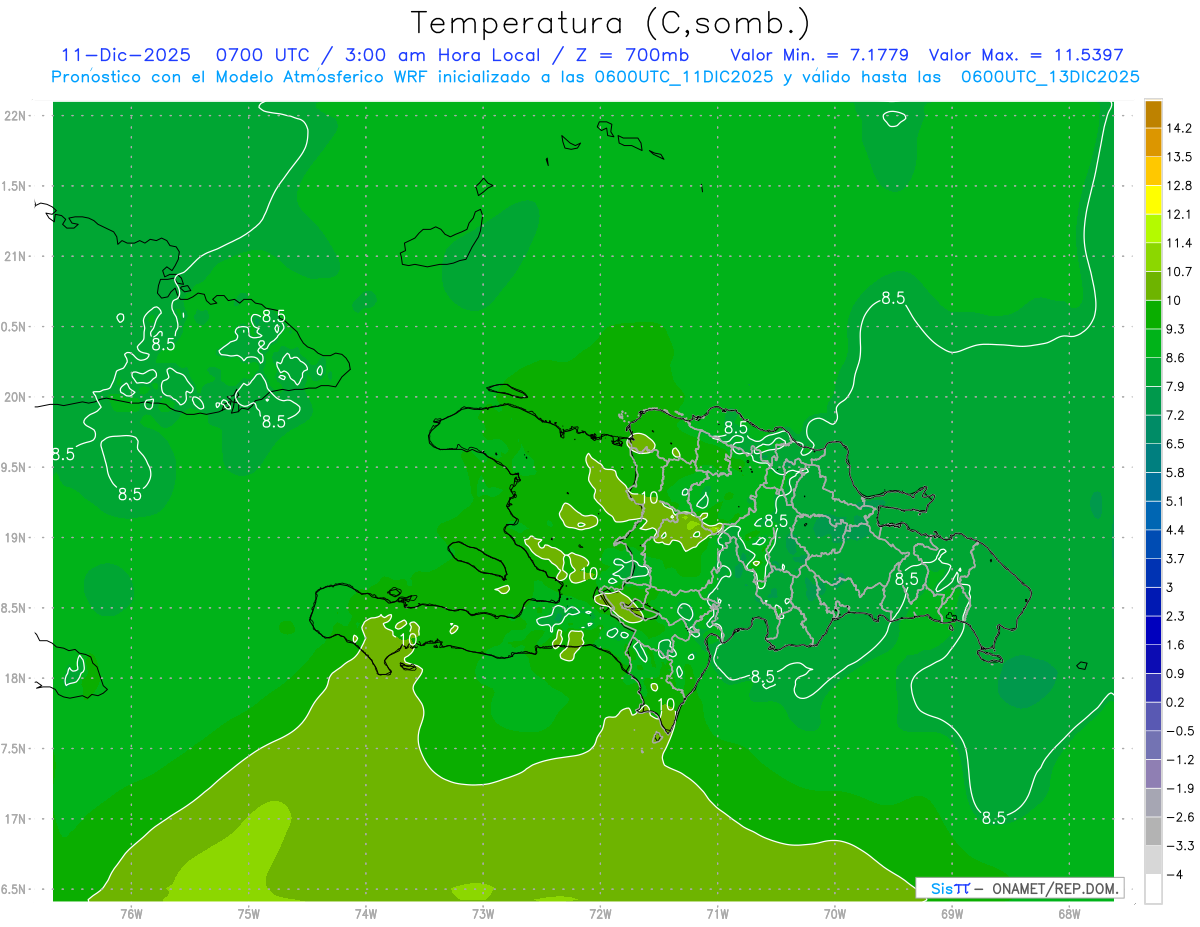This screenshot has width=1200, height=927.
Task: Pick the brown-orange swatch atop the colorbar
Action: tap(1153, 114)
